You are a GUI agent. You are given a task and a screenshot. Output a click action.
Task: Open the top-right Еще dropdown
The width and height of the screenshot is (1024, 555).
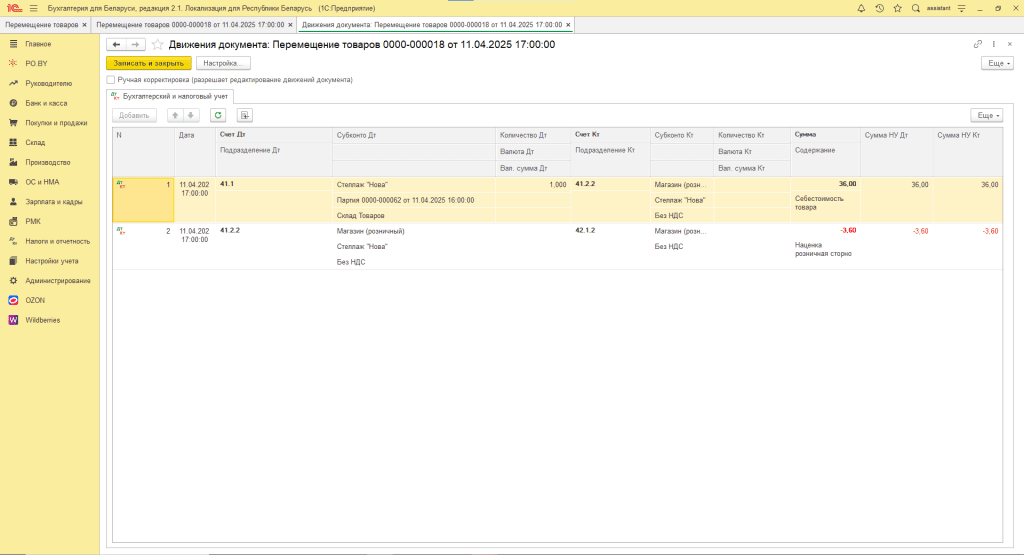997,62
